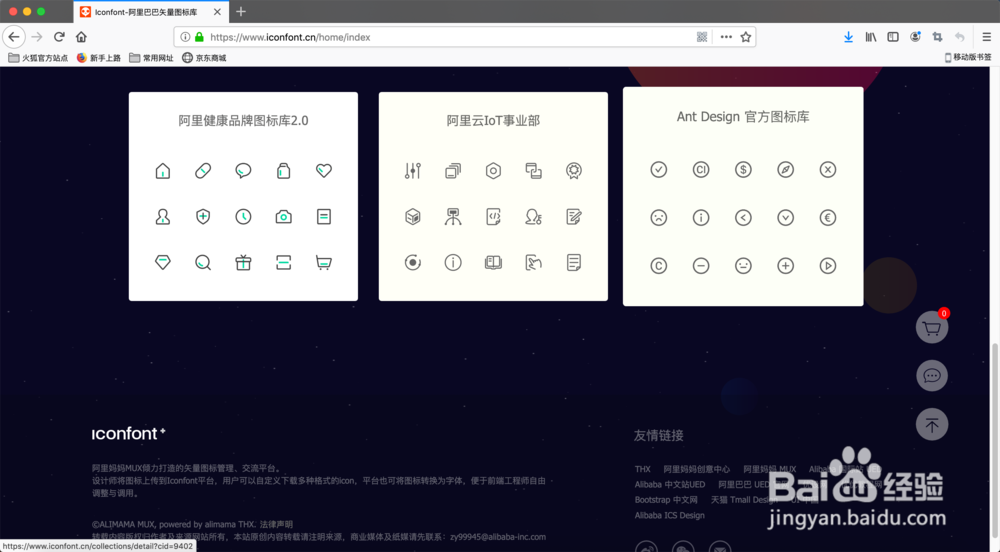This screenshot has width=1000, height=552.
Task: Click the 3D cube icon in IoT card
Action: pos(413,217)
